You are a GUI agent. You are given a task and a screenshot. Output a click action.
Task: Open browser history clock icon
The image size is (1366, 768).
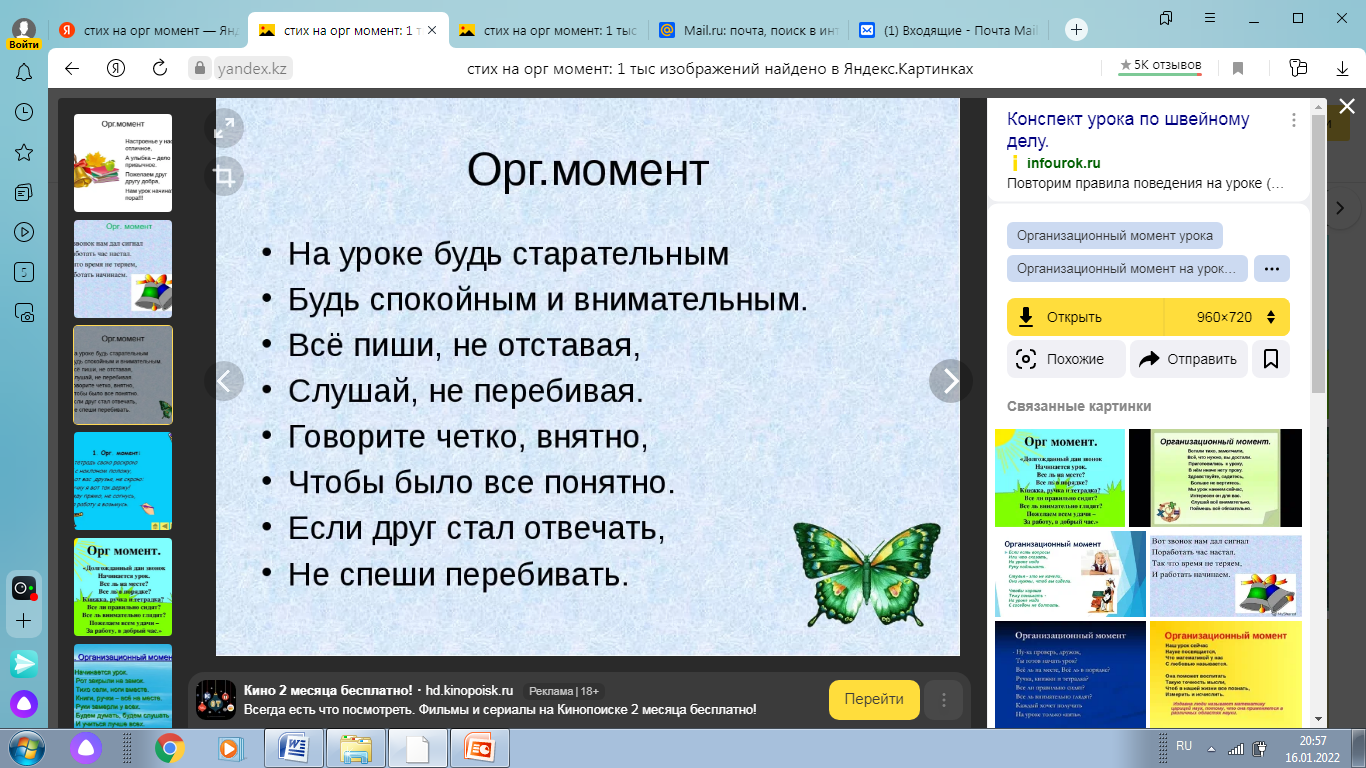[24, 112]
